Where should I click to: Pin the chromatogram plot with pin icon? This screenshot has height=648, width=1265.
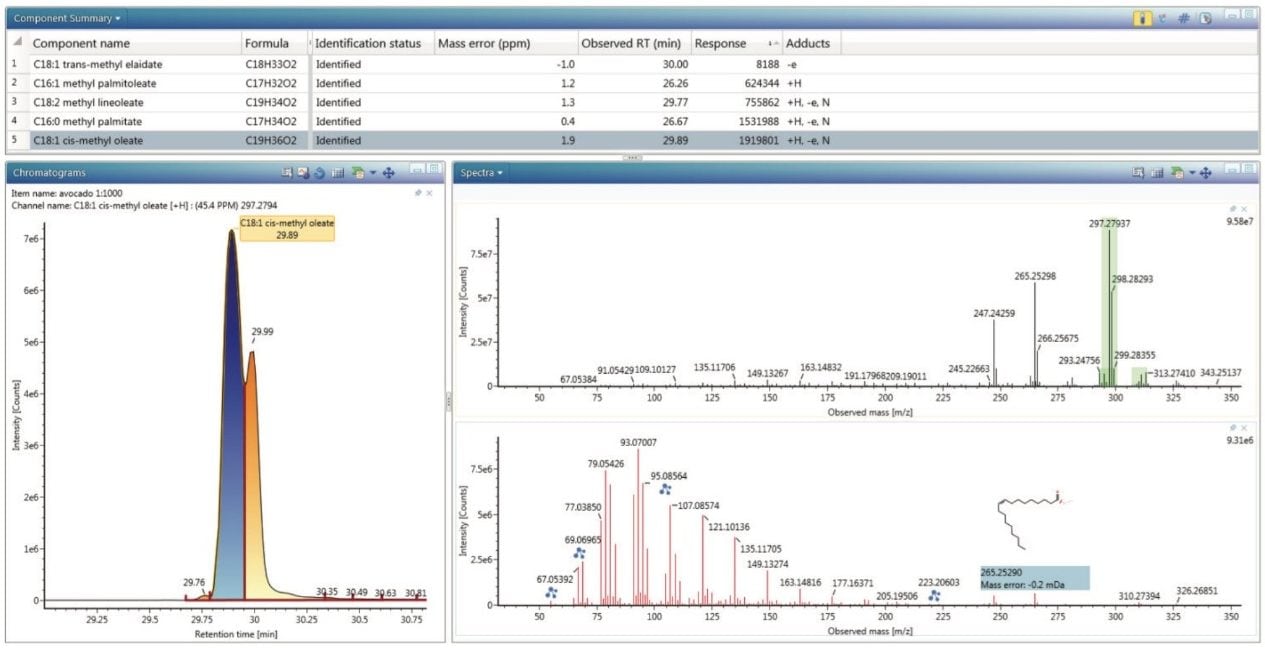[x=417, y=192]
